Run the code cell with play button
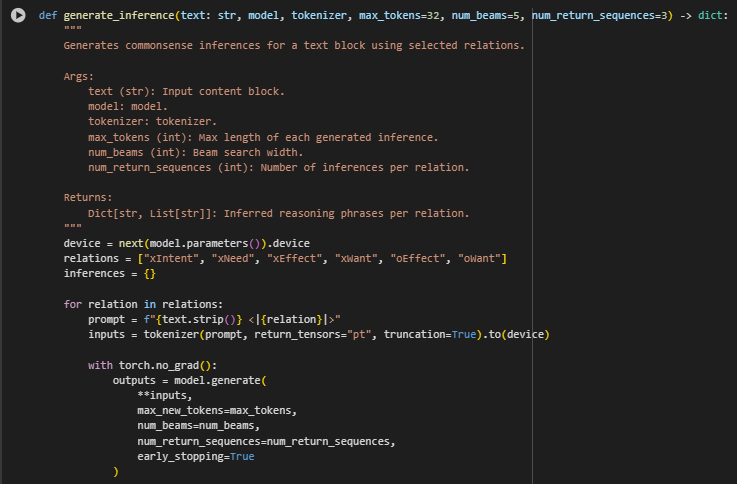The image size is (737, 484). 18,16
